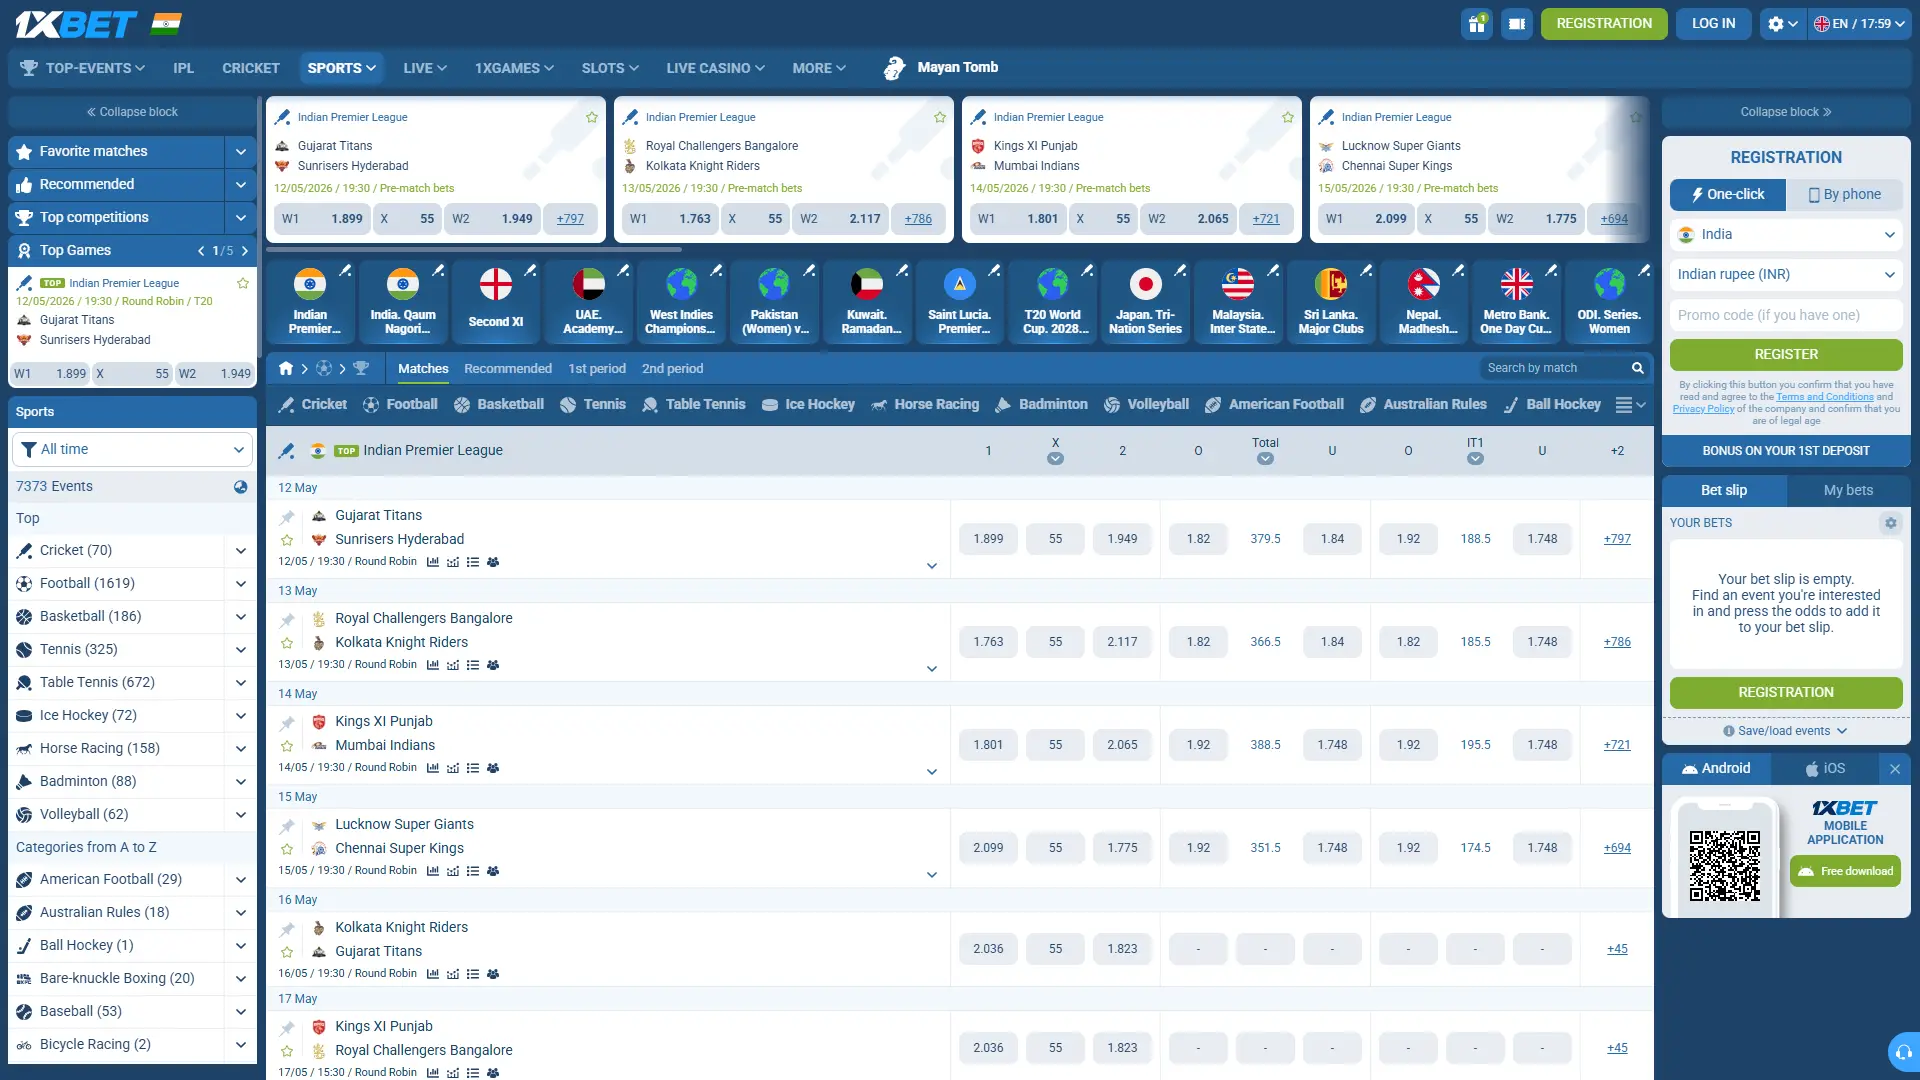Viewport: 1920px width, 1080px height.
Task: Open the UAE Academy tournament tile
Action: (588, 302)
